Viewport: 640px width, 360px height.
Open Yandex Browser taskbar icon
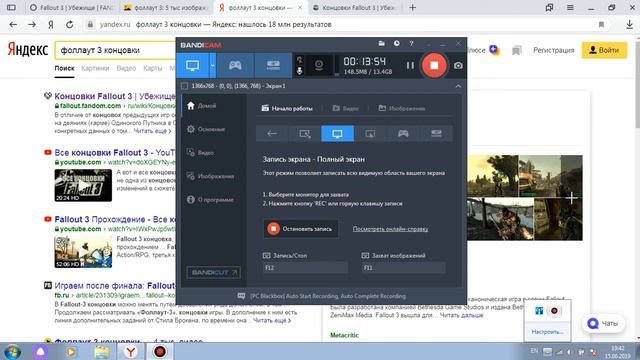coord(130,351)
